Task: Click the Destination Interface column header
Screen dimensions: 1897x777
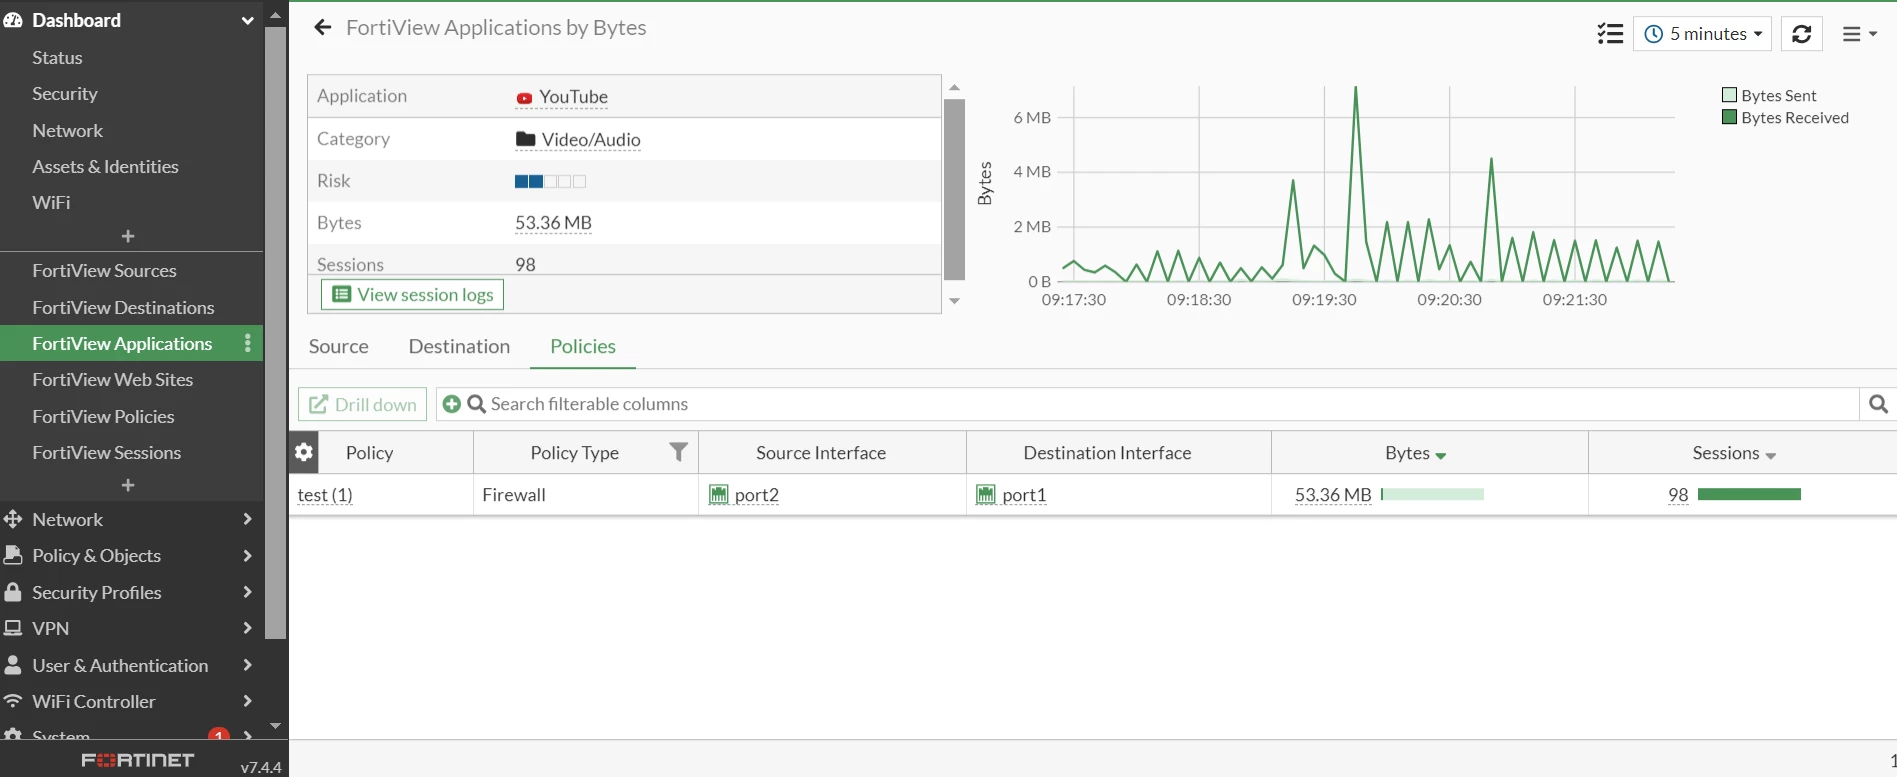Action: (1107, 452)
